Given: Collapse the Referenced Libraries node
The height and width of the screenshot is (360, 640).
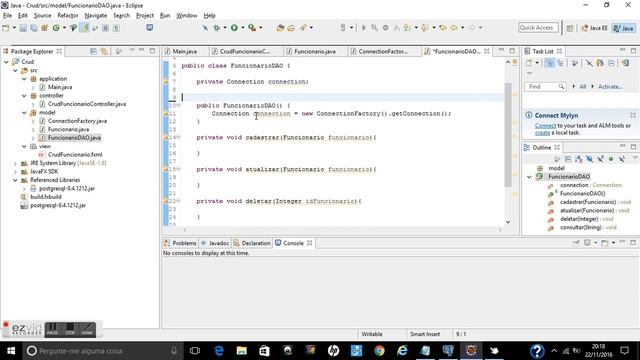Looking at the screenshot, I should coord(15,180).
